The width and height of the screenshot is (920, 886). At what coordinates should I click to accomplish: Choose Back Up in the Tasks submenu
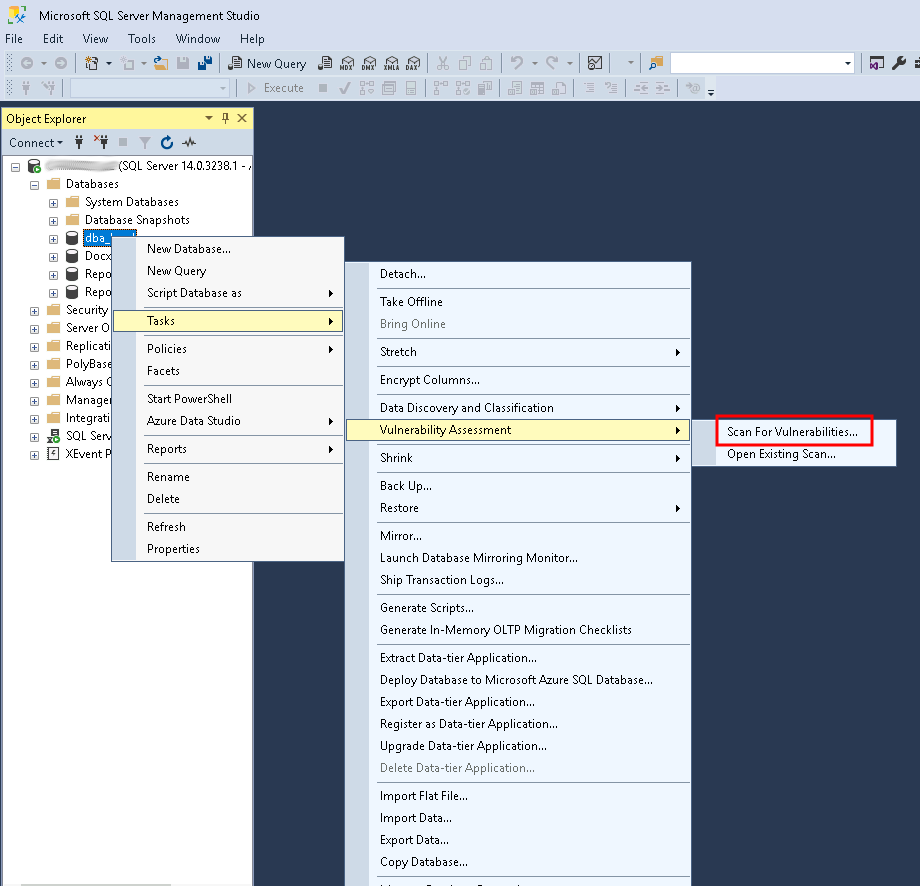[x=518, y=486]
